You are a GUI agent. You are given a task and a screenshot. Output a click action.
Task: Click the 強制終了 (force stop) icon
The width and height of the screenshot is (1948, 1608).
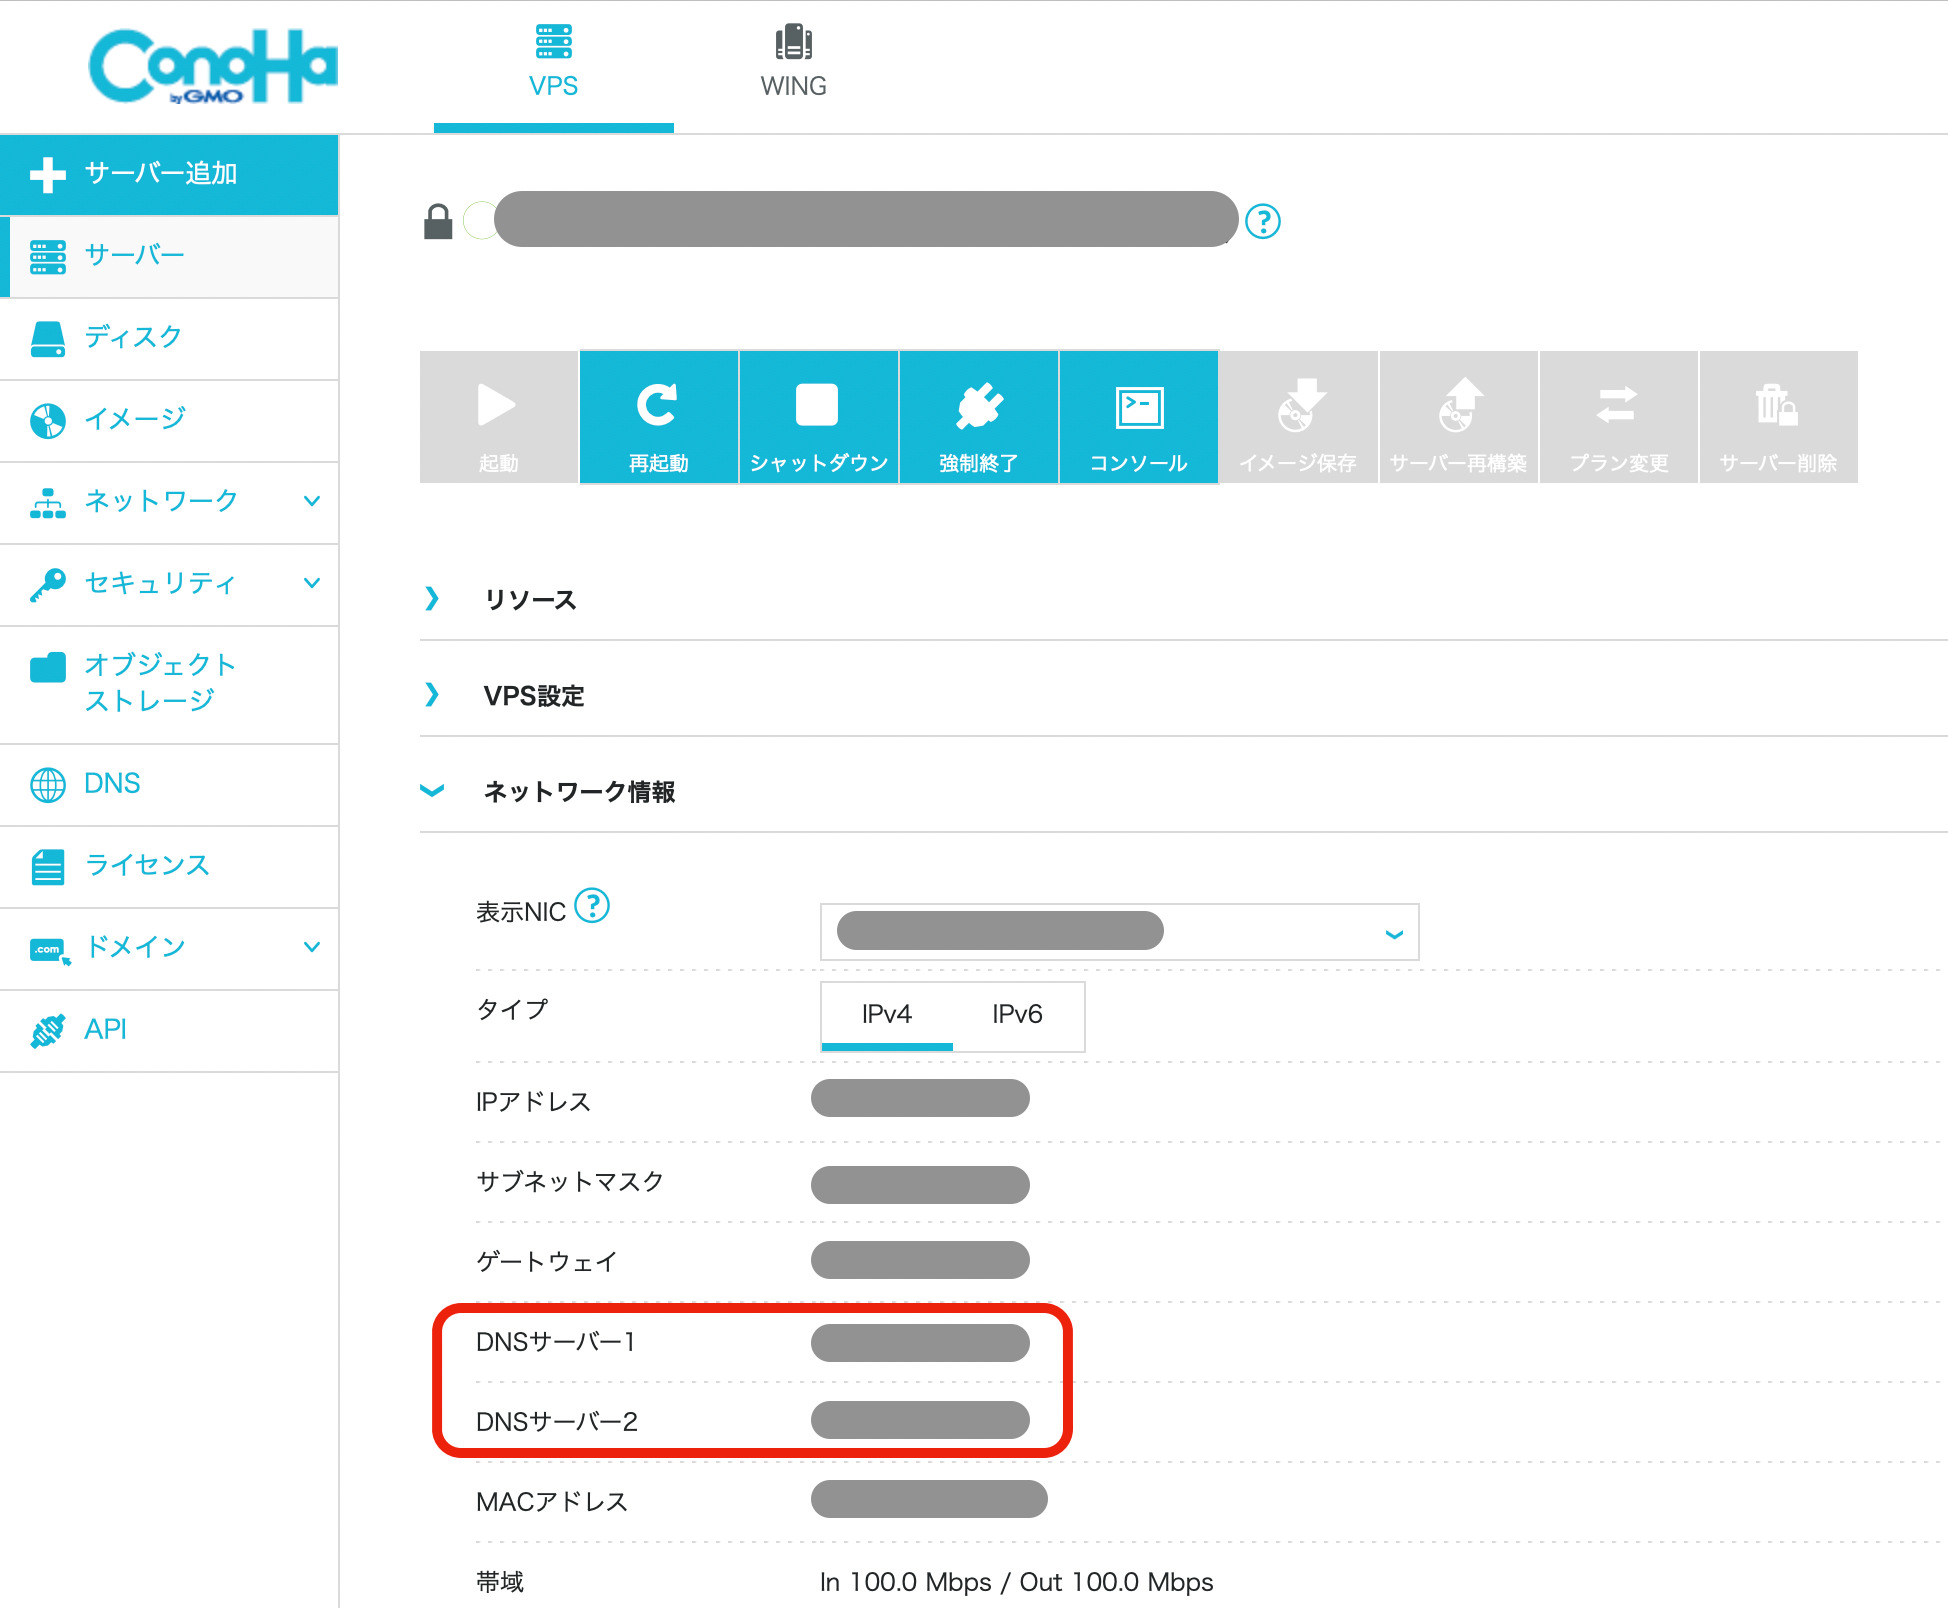coord(978,417)
